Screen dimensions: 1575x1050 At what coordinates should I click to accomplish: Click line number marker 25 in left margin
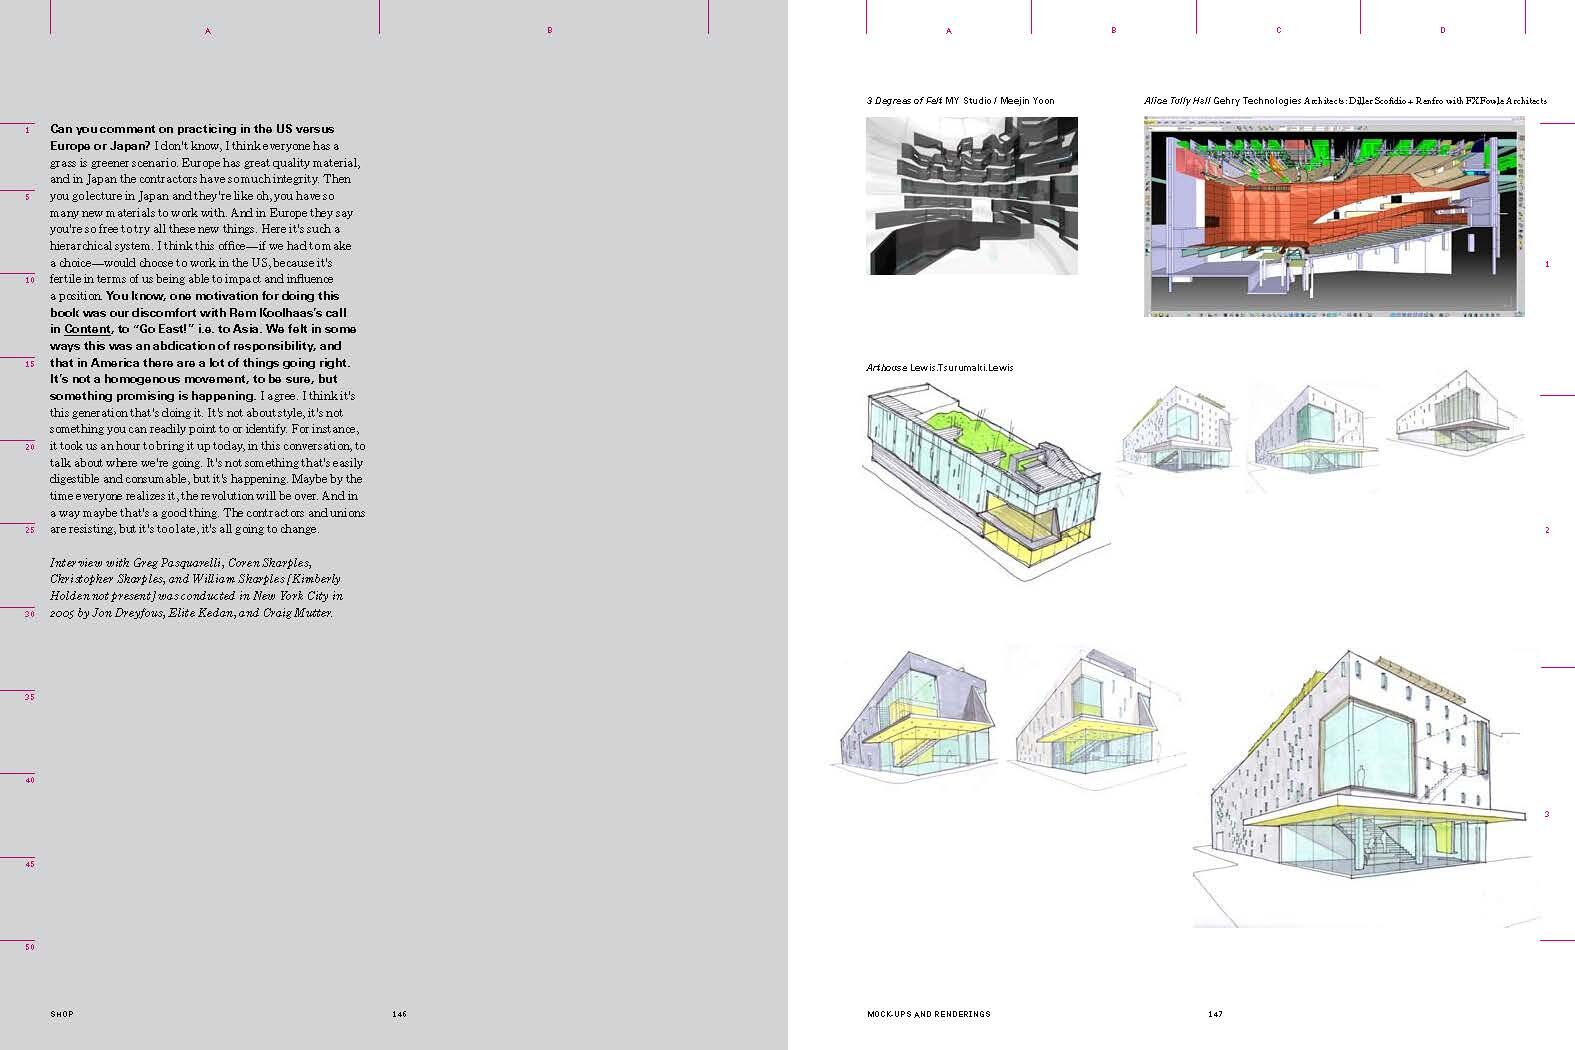[x=29, y=530]
